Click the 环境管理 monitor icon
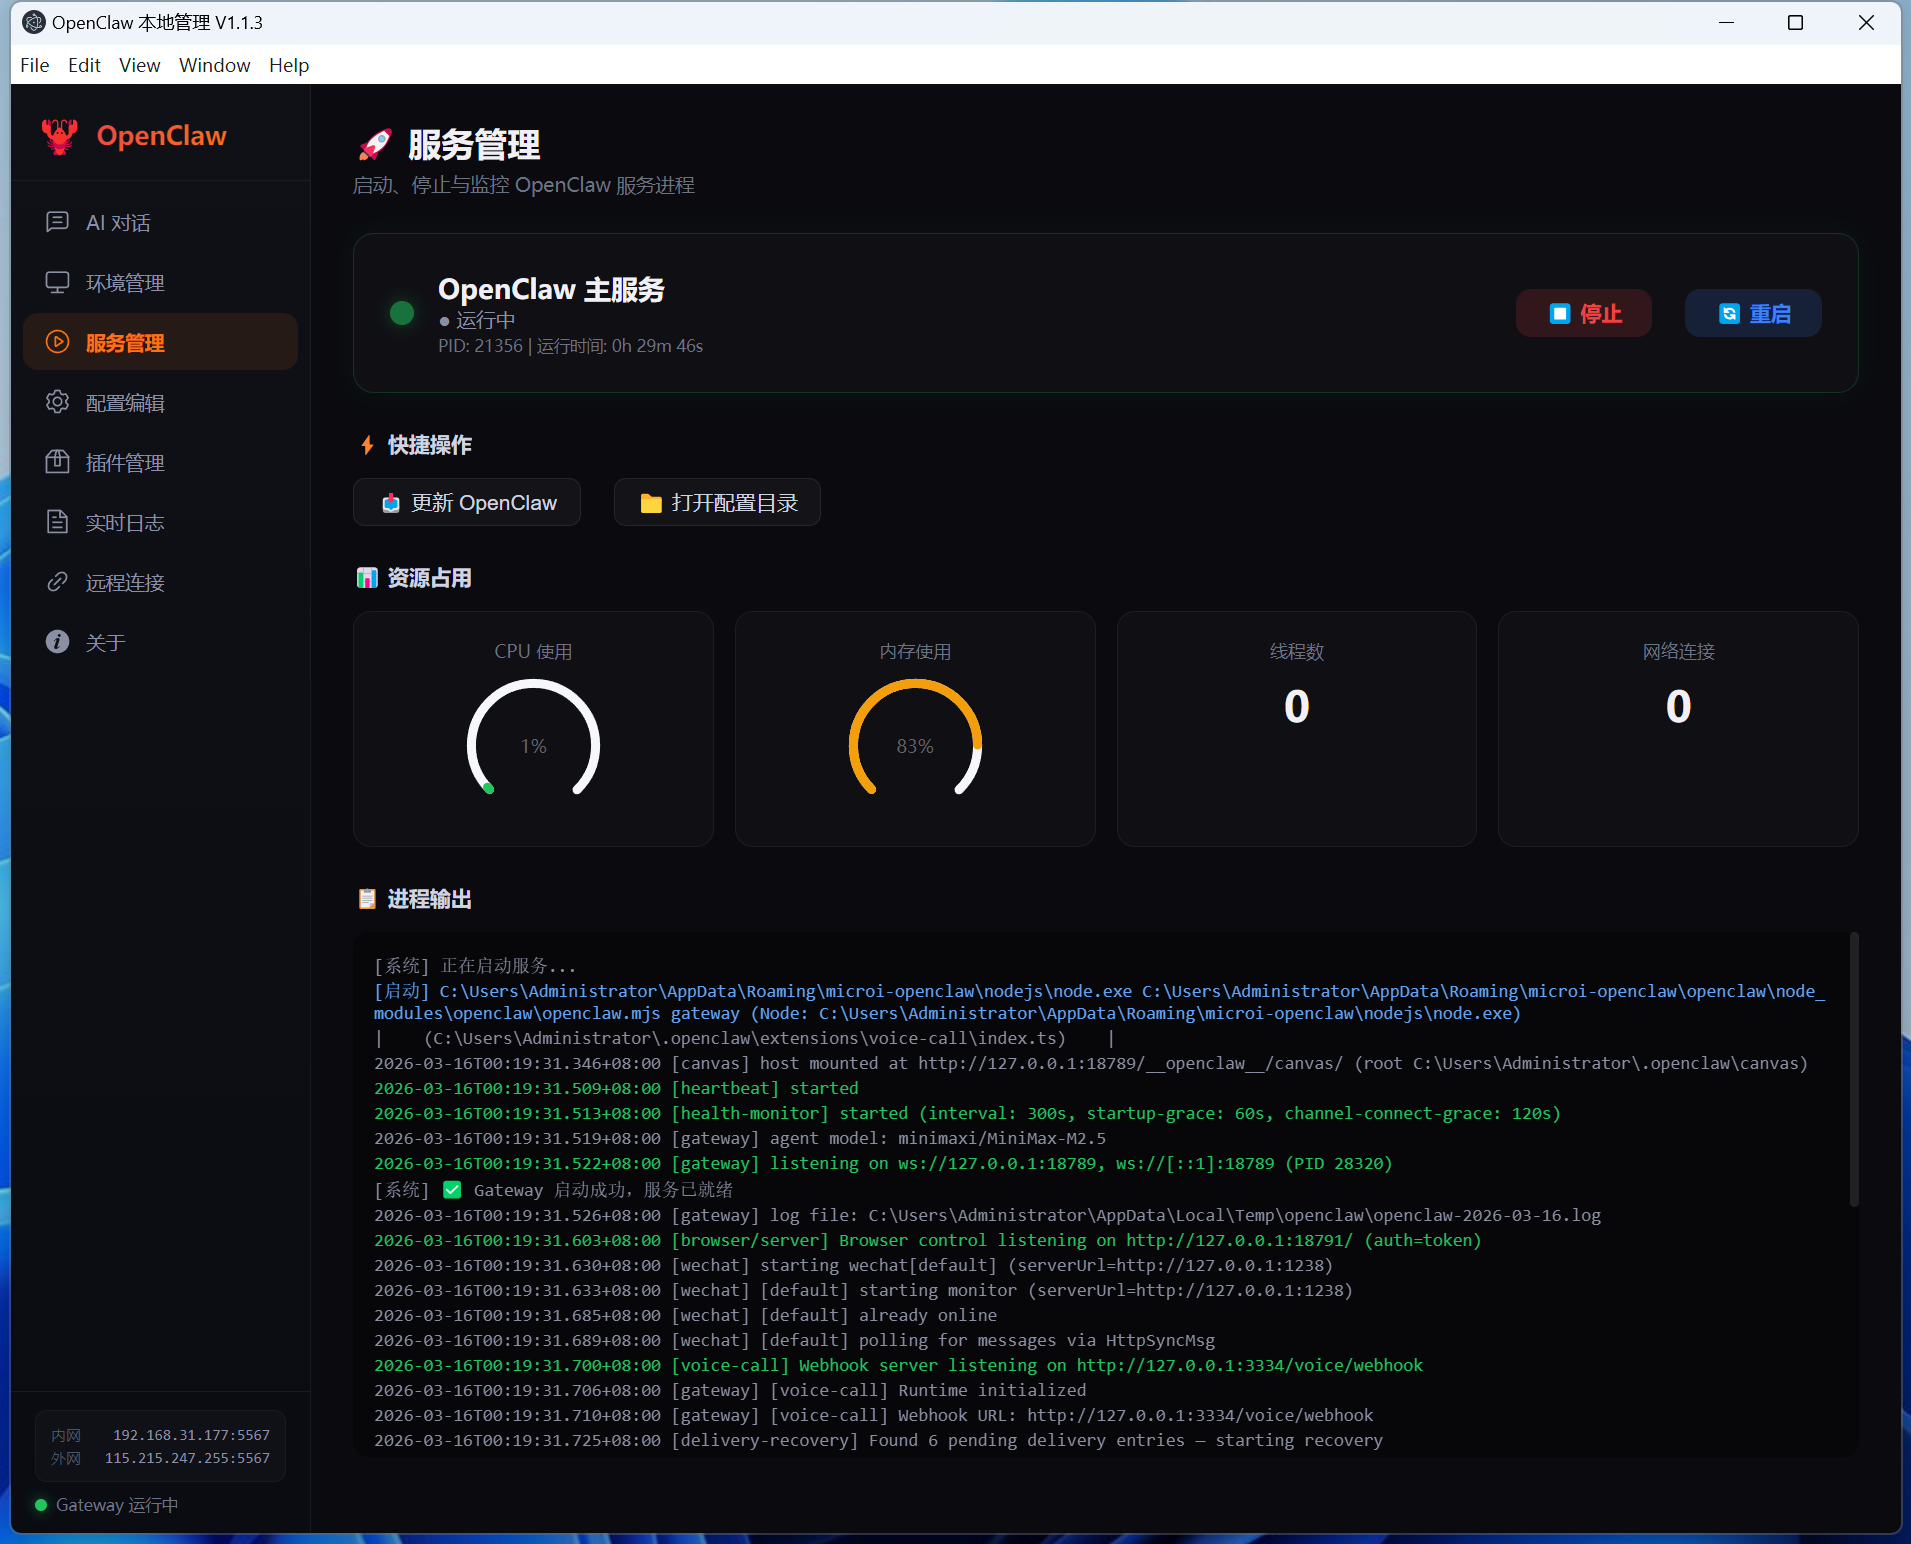 [x=57, y=282]
